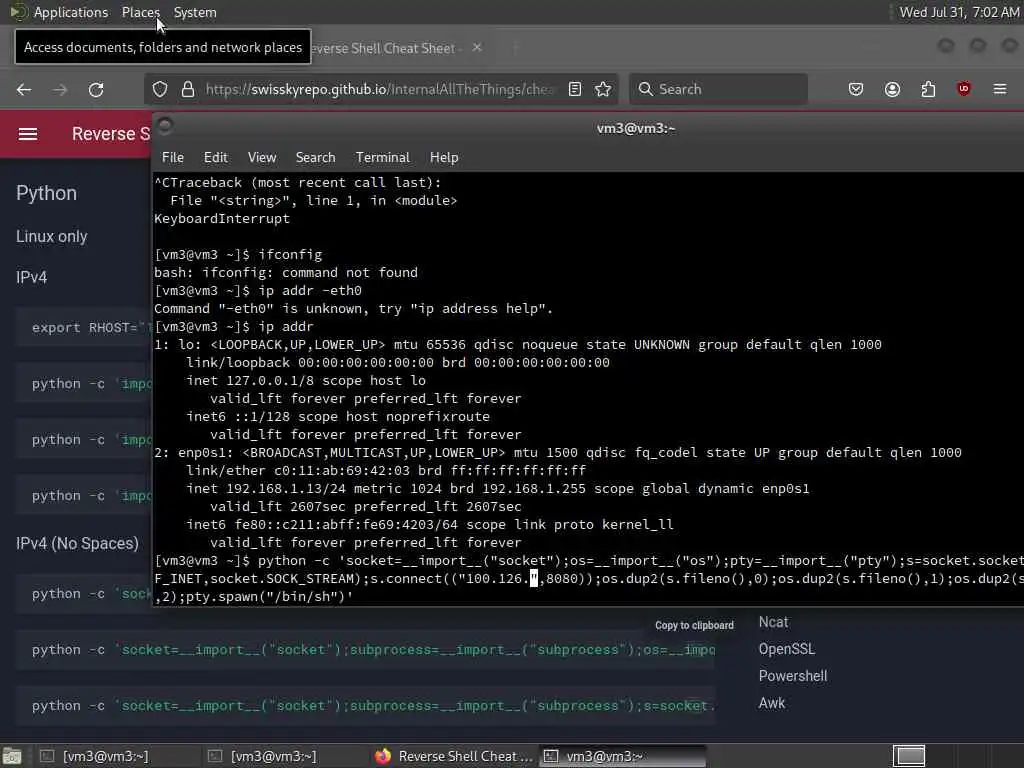Click terminal window title vm3@vm3:~
The width and height of the screenshot is (1024, 768).
coord(635,128)
